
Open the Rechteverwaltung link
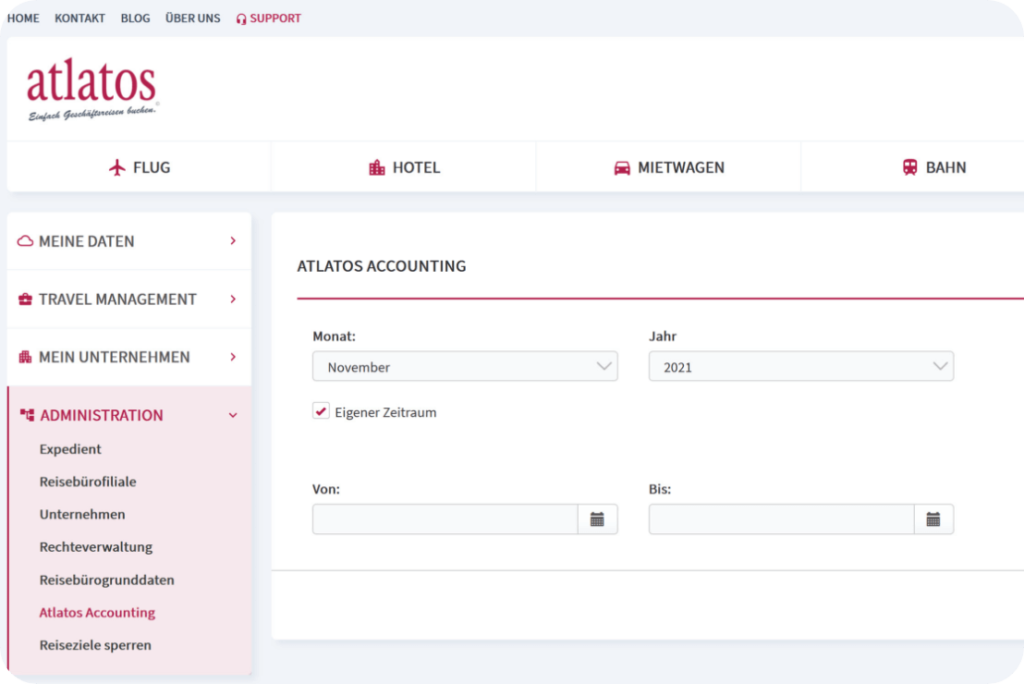[96, 547]
